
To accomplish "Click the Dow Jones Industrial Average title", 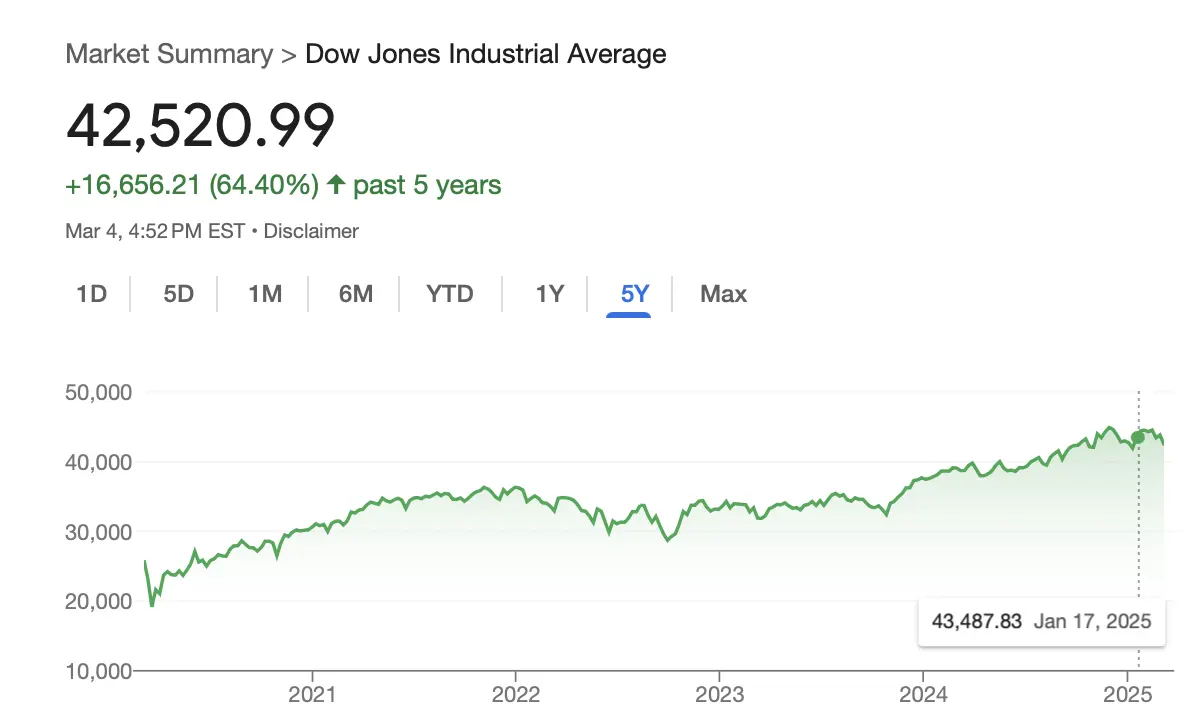I will 485,54.
